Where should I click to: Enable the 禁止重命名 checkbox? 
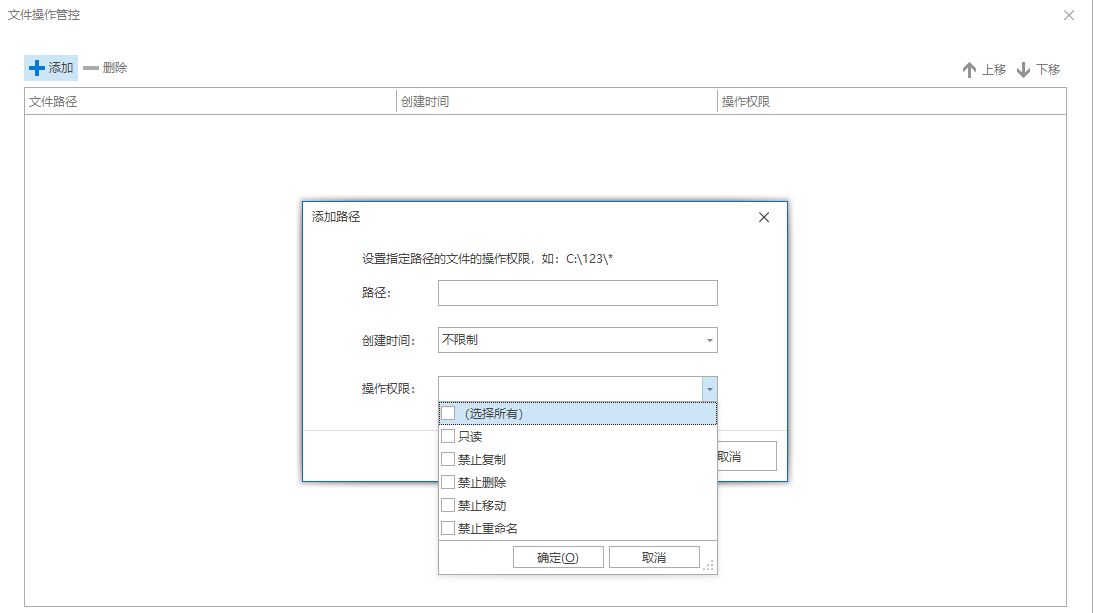(x=448, y=529)
